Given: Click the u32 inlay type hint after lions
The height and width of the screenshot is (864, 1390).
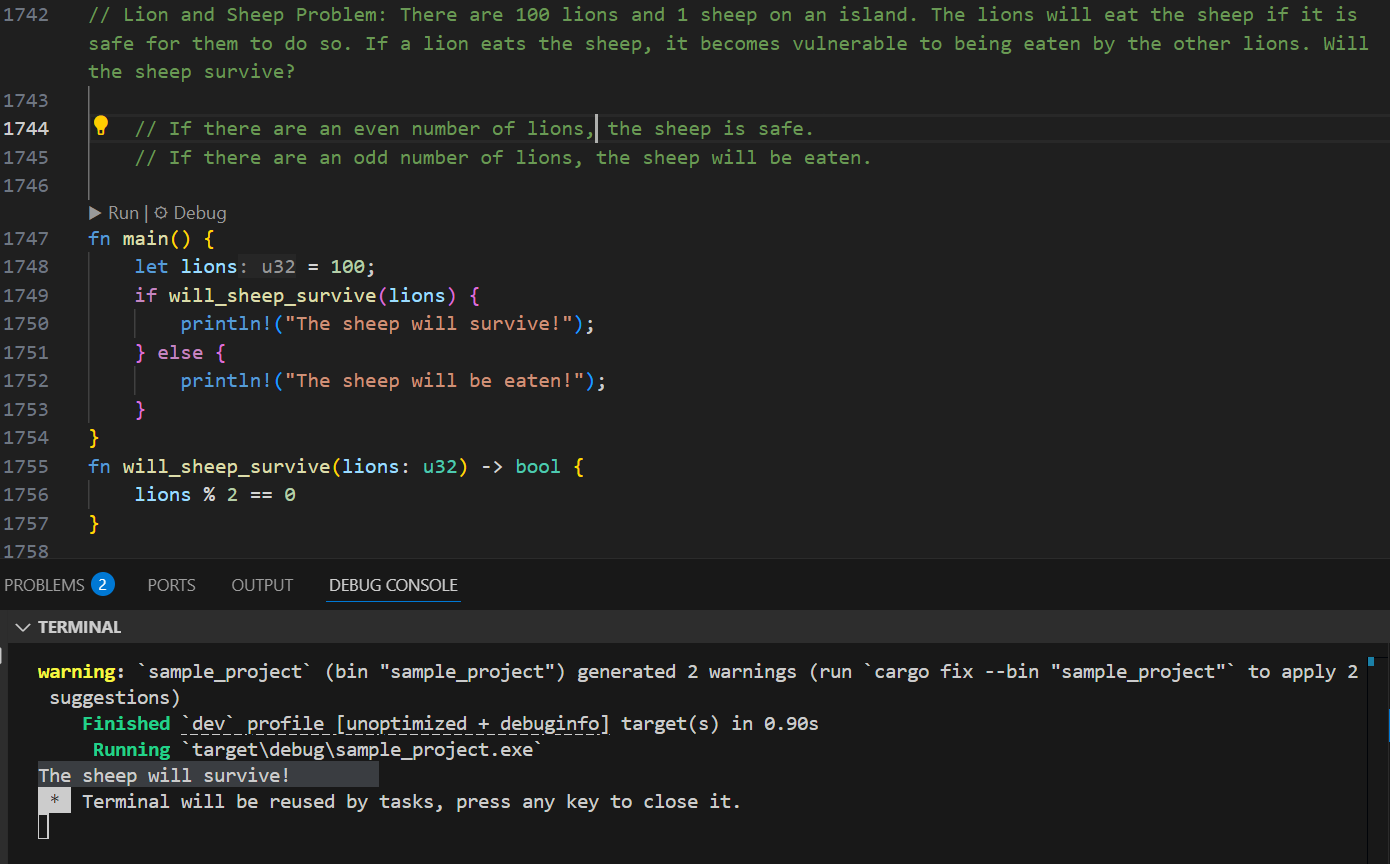Looking at the screenshot, I should 278,267.
